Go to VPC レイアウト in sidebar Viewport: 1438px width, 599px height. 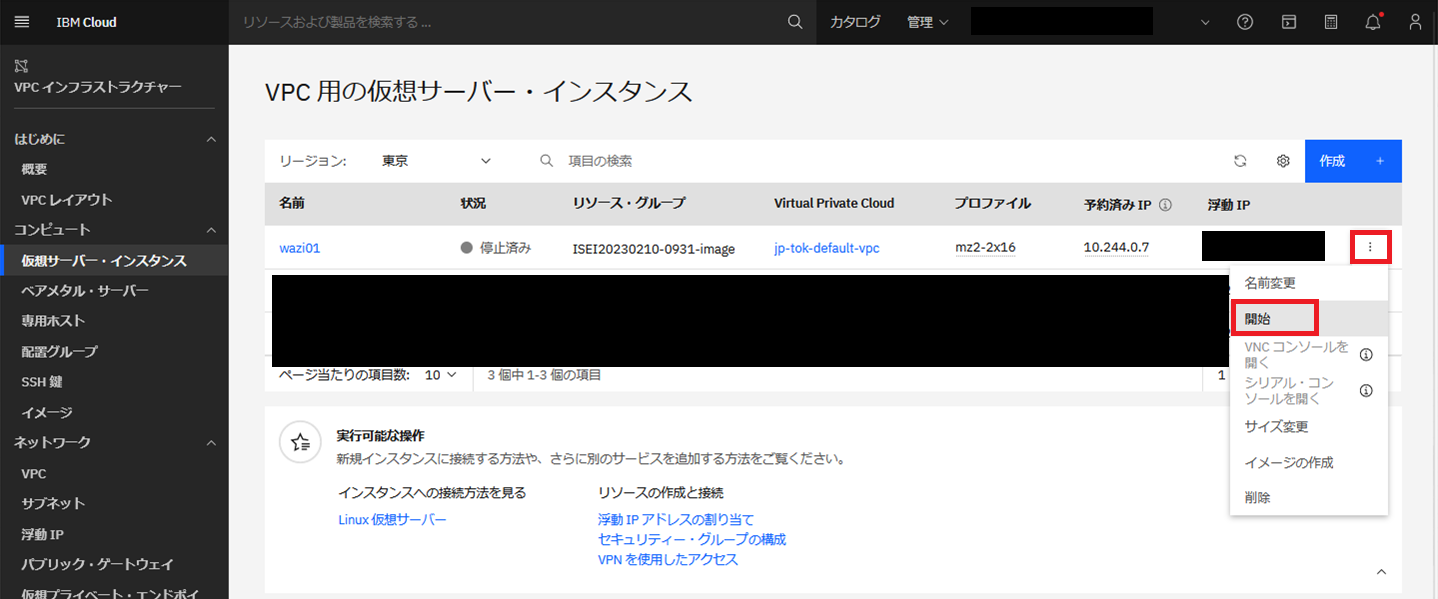click(67, 200)
